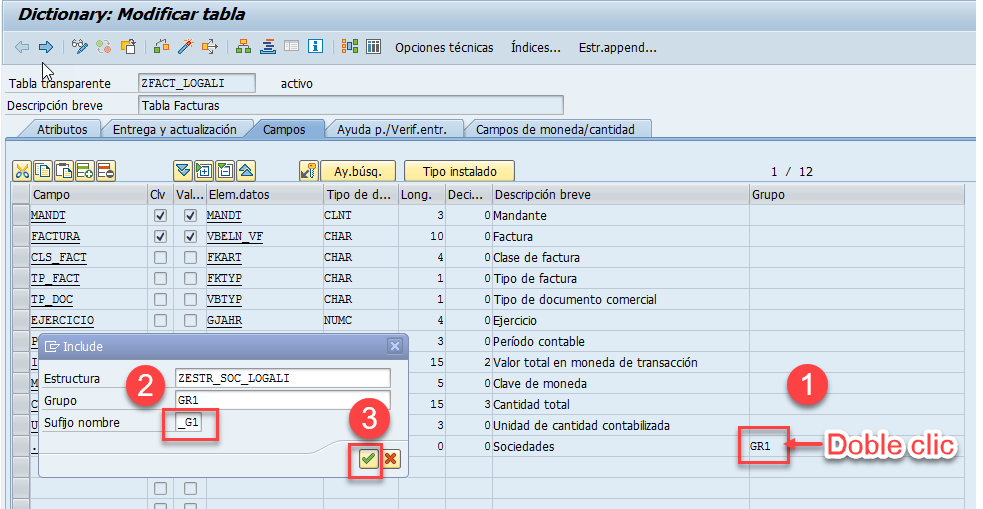Click the GJAHR data element

[224, 320]
